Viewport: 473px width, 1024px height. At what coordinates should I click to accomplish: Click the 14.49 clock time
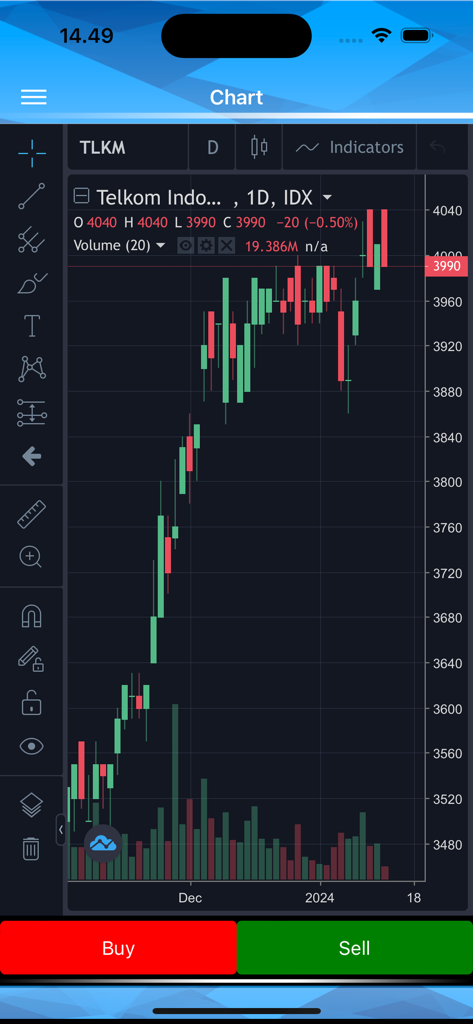(86, 35)
